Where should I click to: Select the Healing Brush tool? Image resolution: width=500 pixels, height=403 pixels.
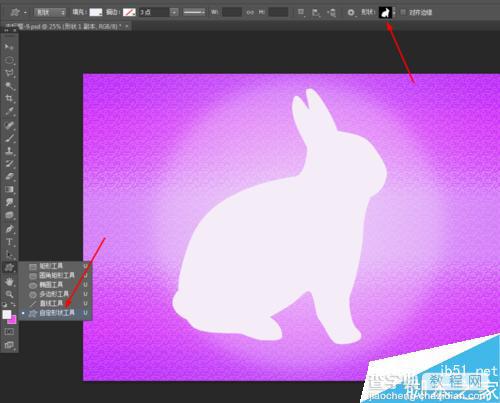pyautogui.click(x=9, y=125)
